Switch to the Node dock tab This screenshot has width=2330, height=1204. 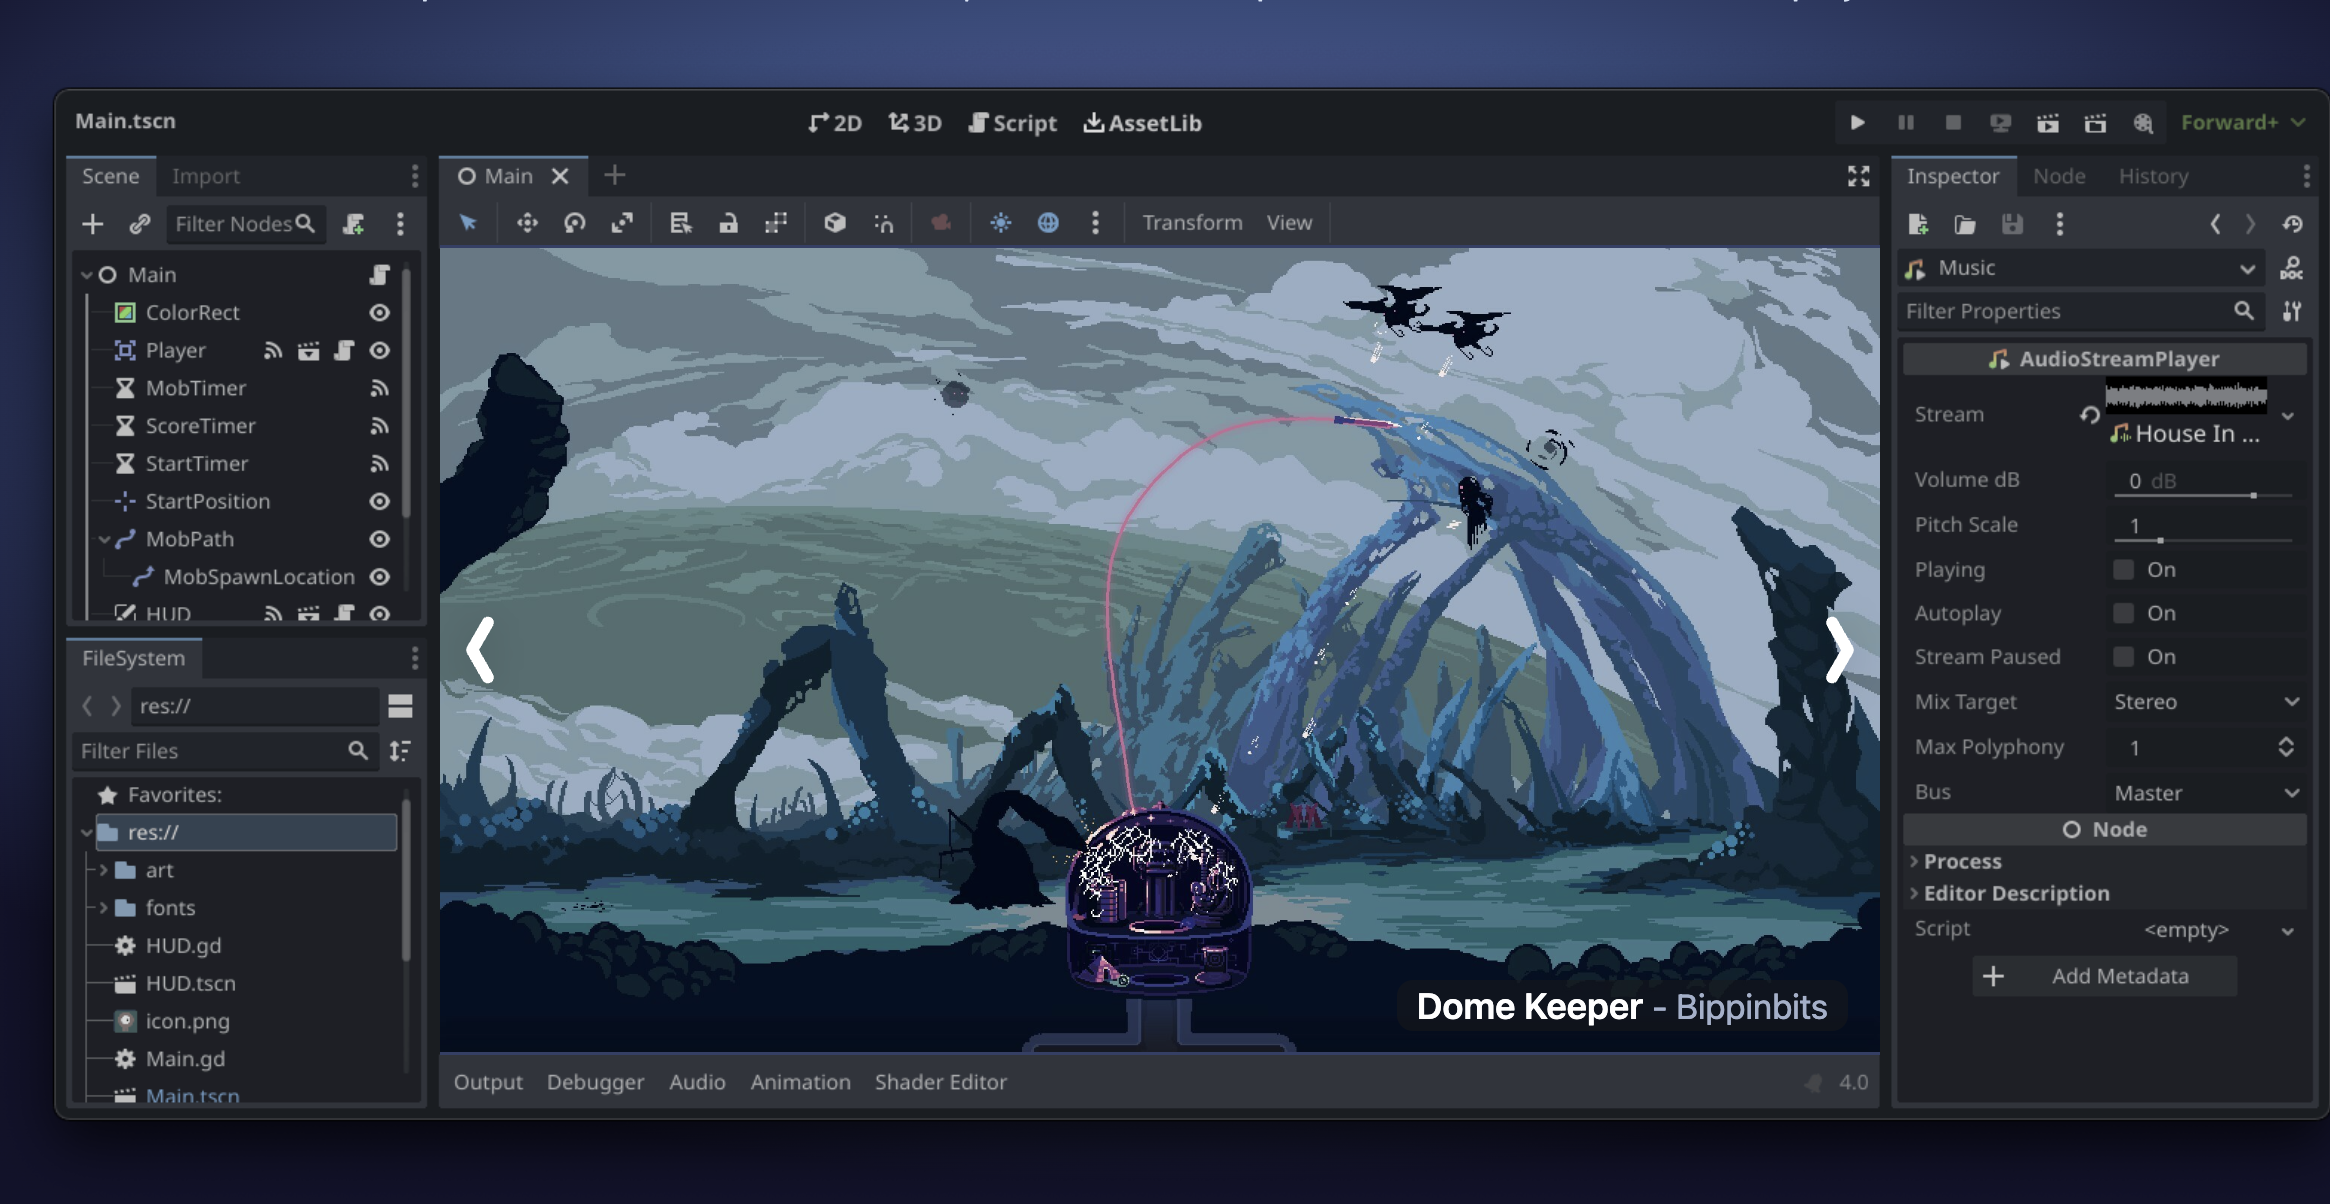[x=2059, y=176]
